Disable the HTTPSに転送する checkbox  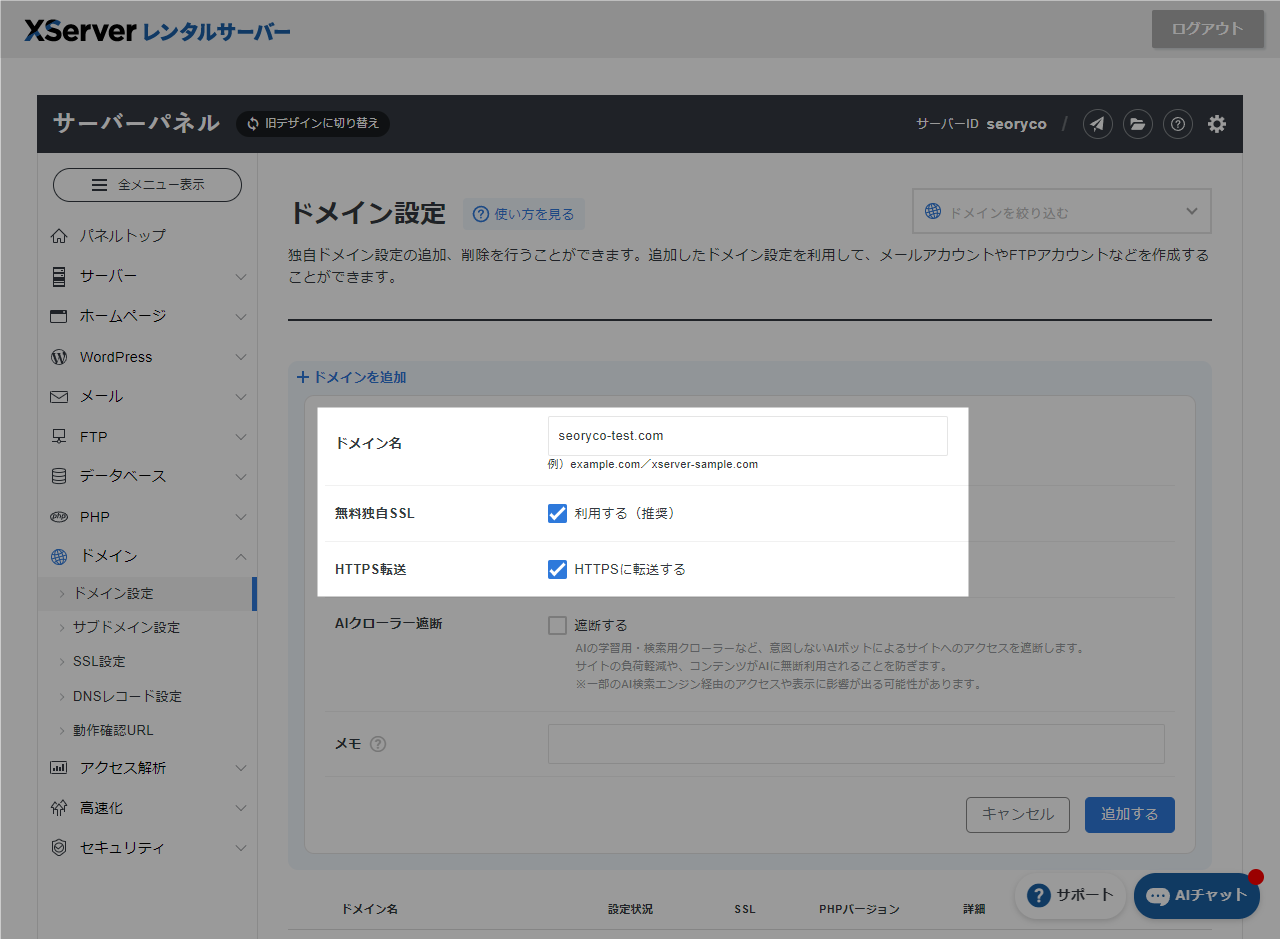(557, 569)
